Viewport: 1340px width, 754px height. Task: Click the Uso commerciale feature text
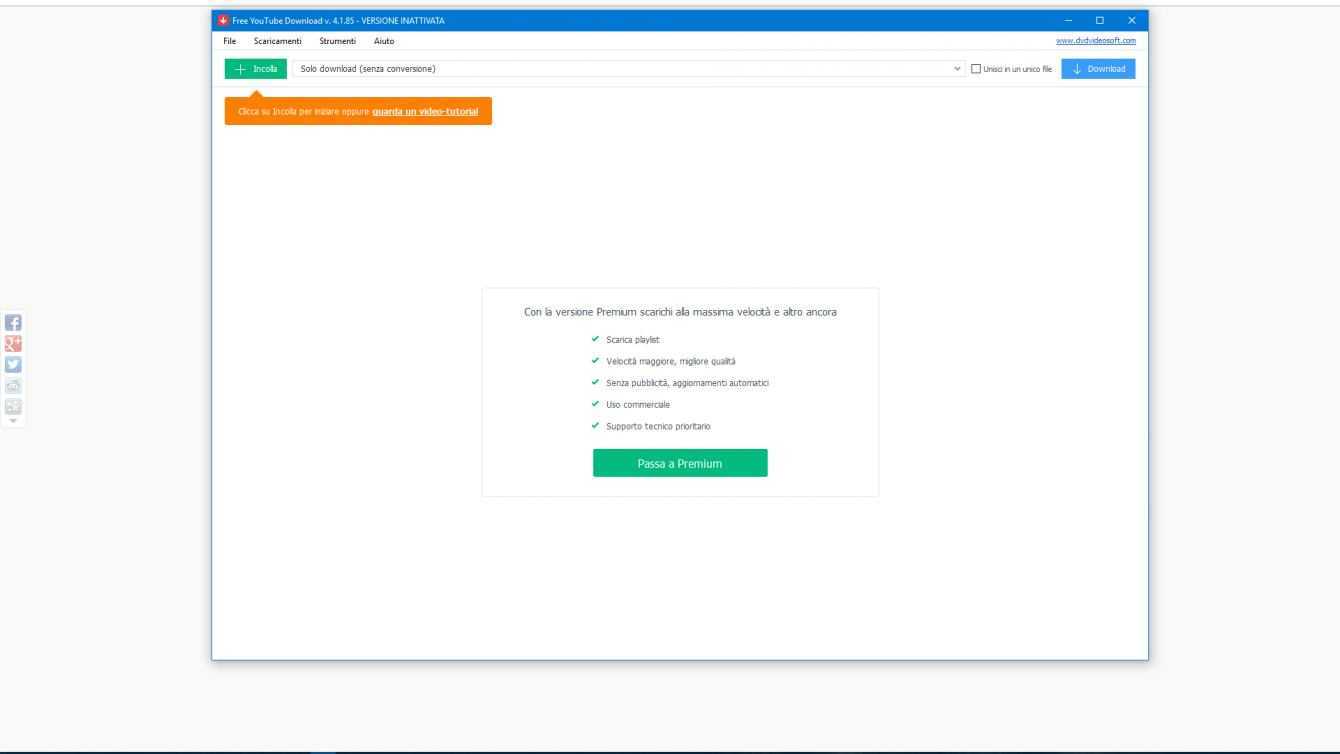[x=638, y=405]
